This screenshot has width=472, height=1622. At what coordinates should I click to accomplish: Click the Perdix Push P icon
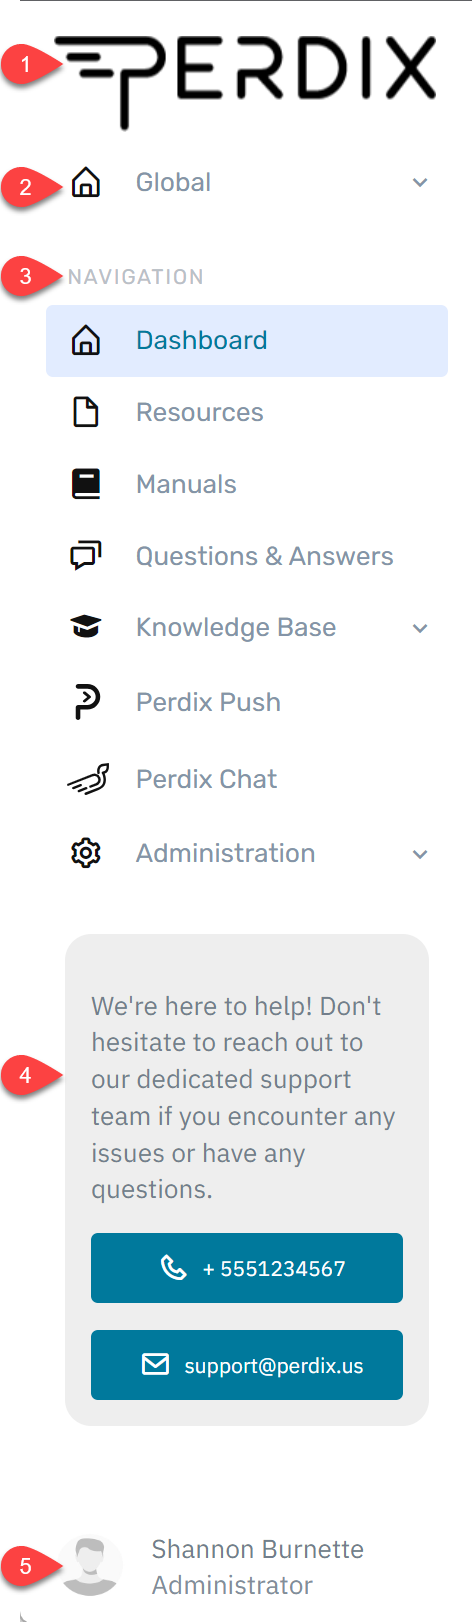pyautogui.click(x=87, y=702)
